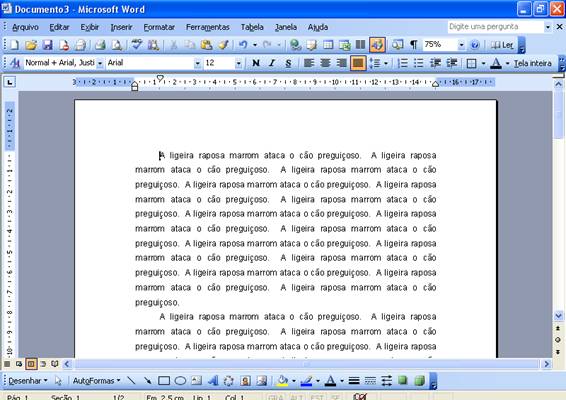Align text to the left
This screenshot has height=400, width=566.
coord(309,63)
